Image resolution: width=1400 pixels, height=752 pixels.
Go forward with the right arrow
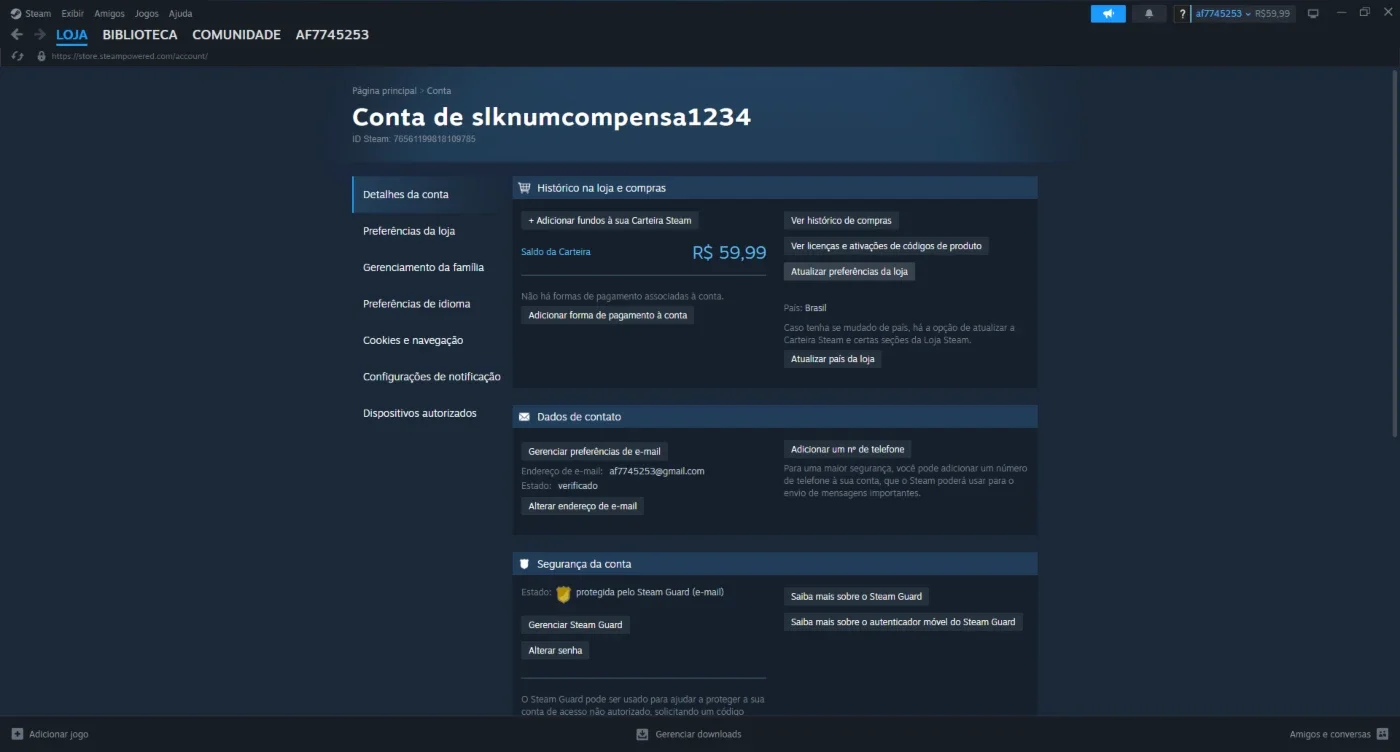point(40,34)
